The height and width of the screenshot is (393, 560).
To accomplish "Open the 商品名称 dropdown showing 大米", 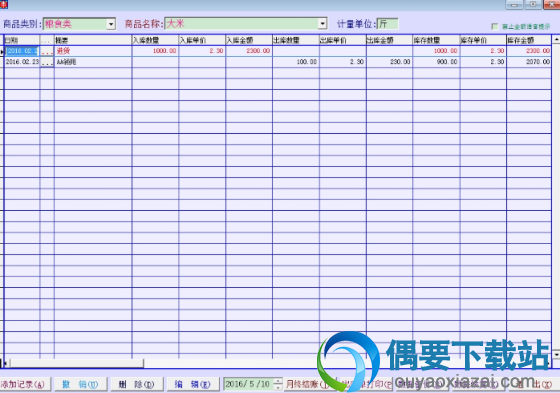I will pyautogui.click(x=322, y=24).
